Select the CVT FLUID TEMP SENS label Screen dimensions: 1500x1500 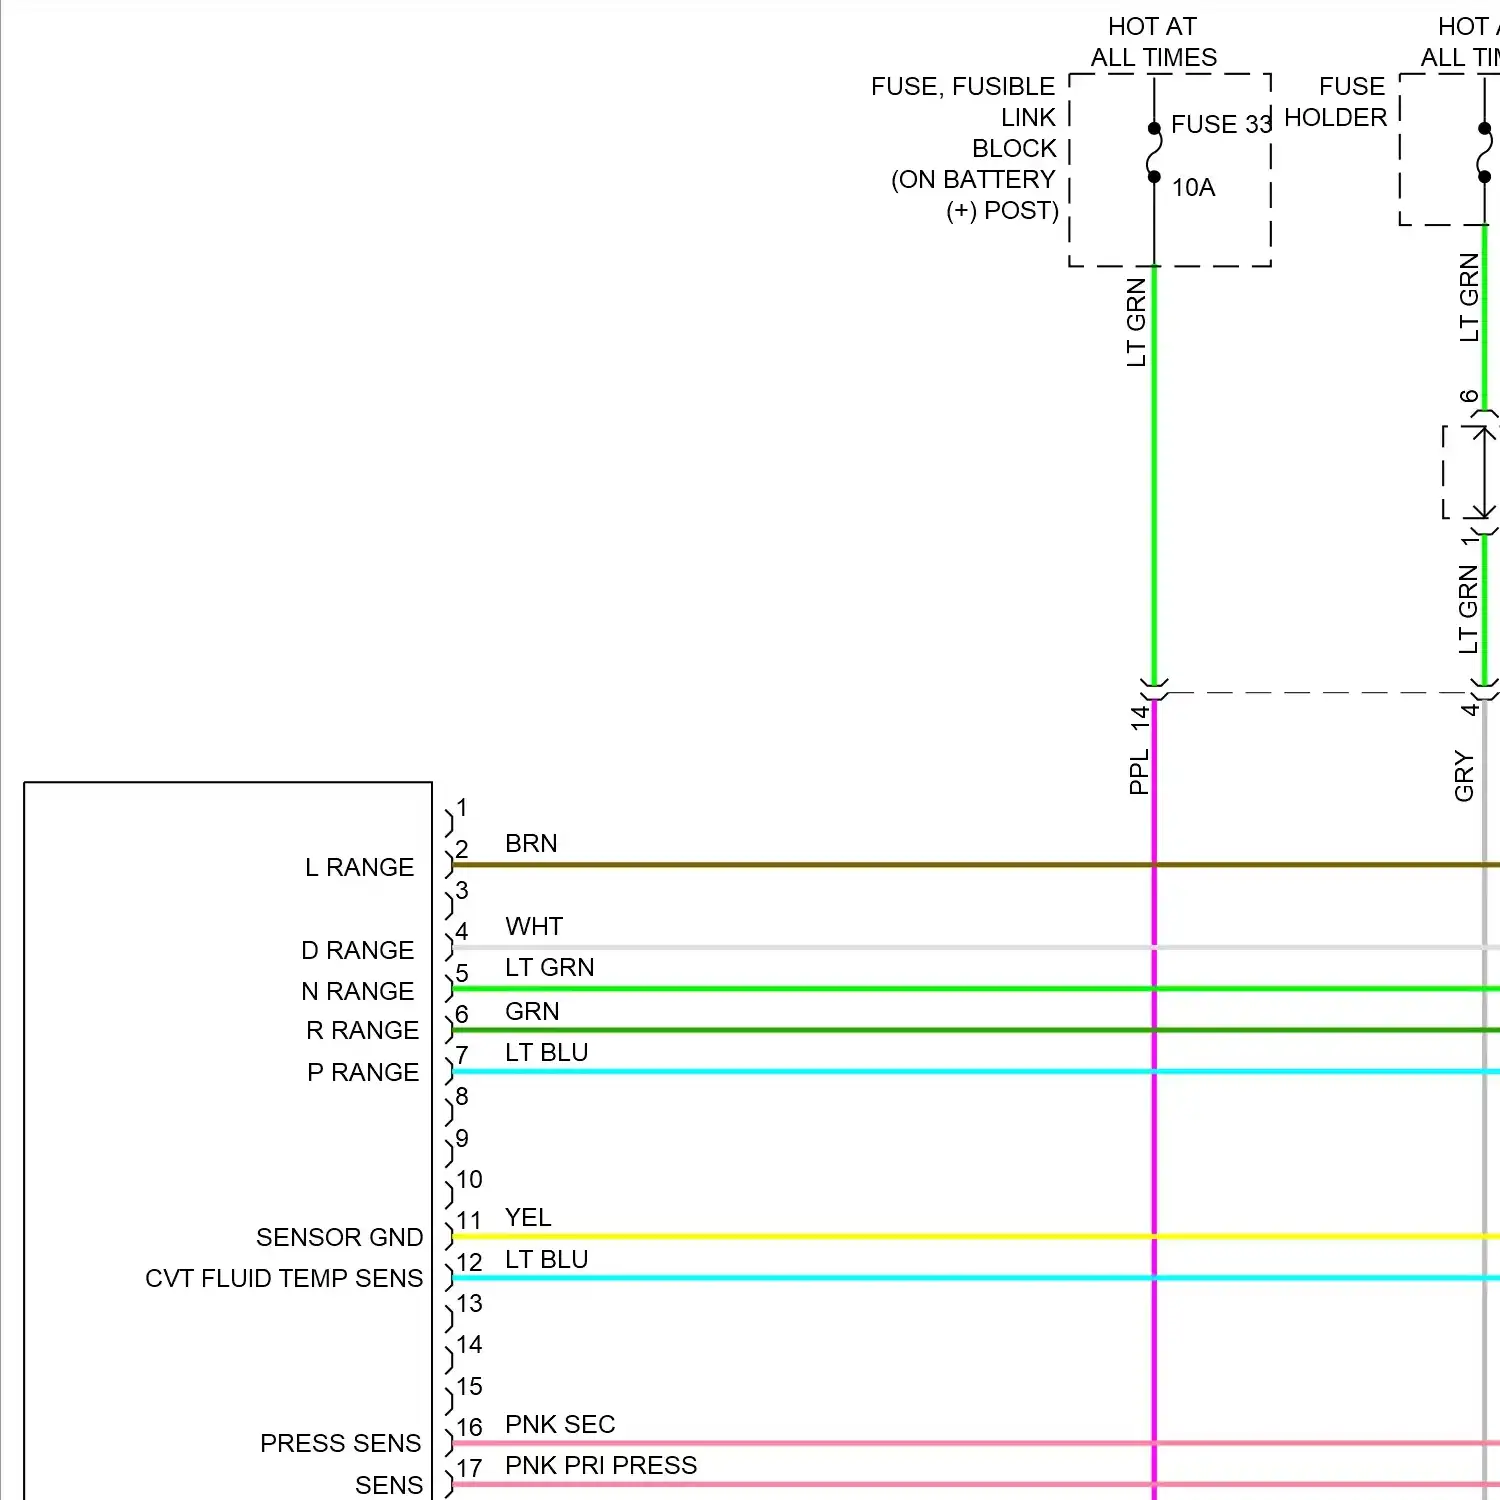tap(284, 1278)
